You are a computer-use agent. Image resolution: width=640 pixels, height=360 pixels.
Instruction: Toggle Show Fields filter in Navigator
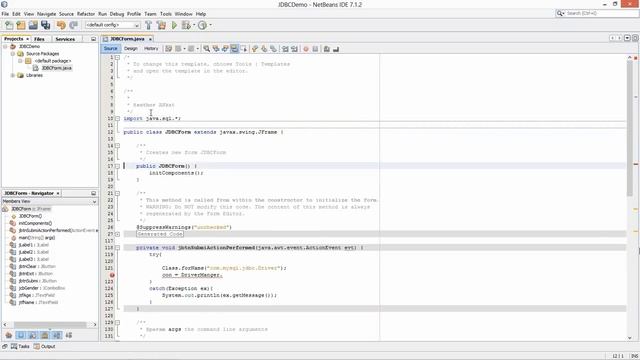pyautogui.click(x=20, y=336)
